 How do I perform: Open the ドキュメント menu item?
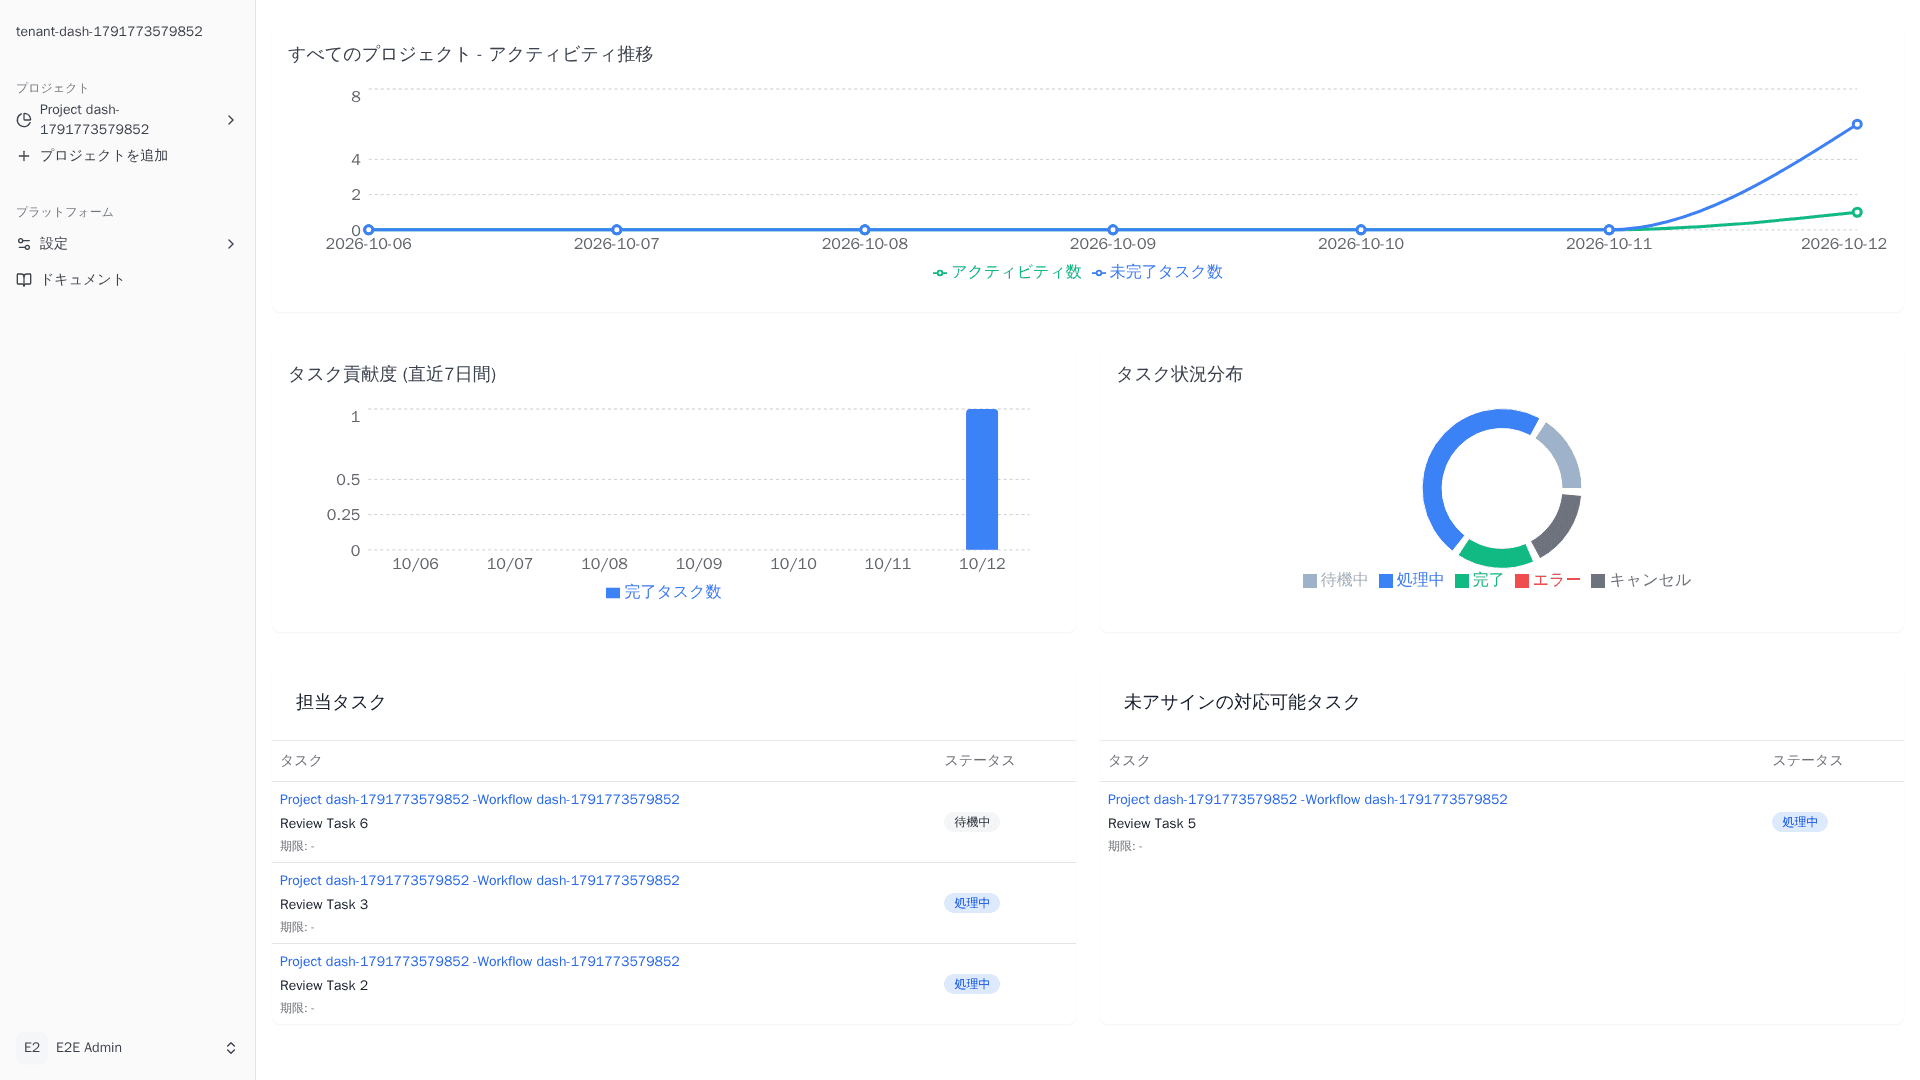click(127, 280)
